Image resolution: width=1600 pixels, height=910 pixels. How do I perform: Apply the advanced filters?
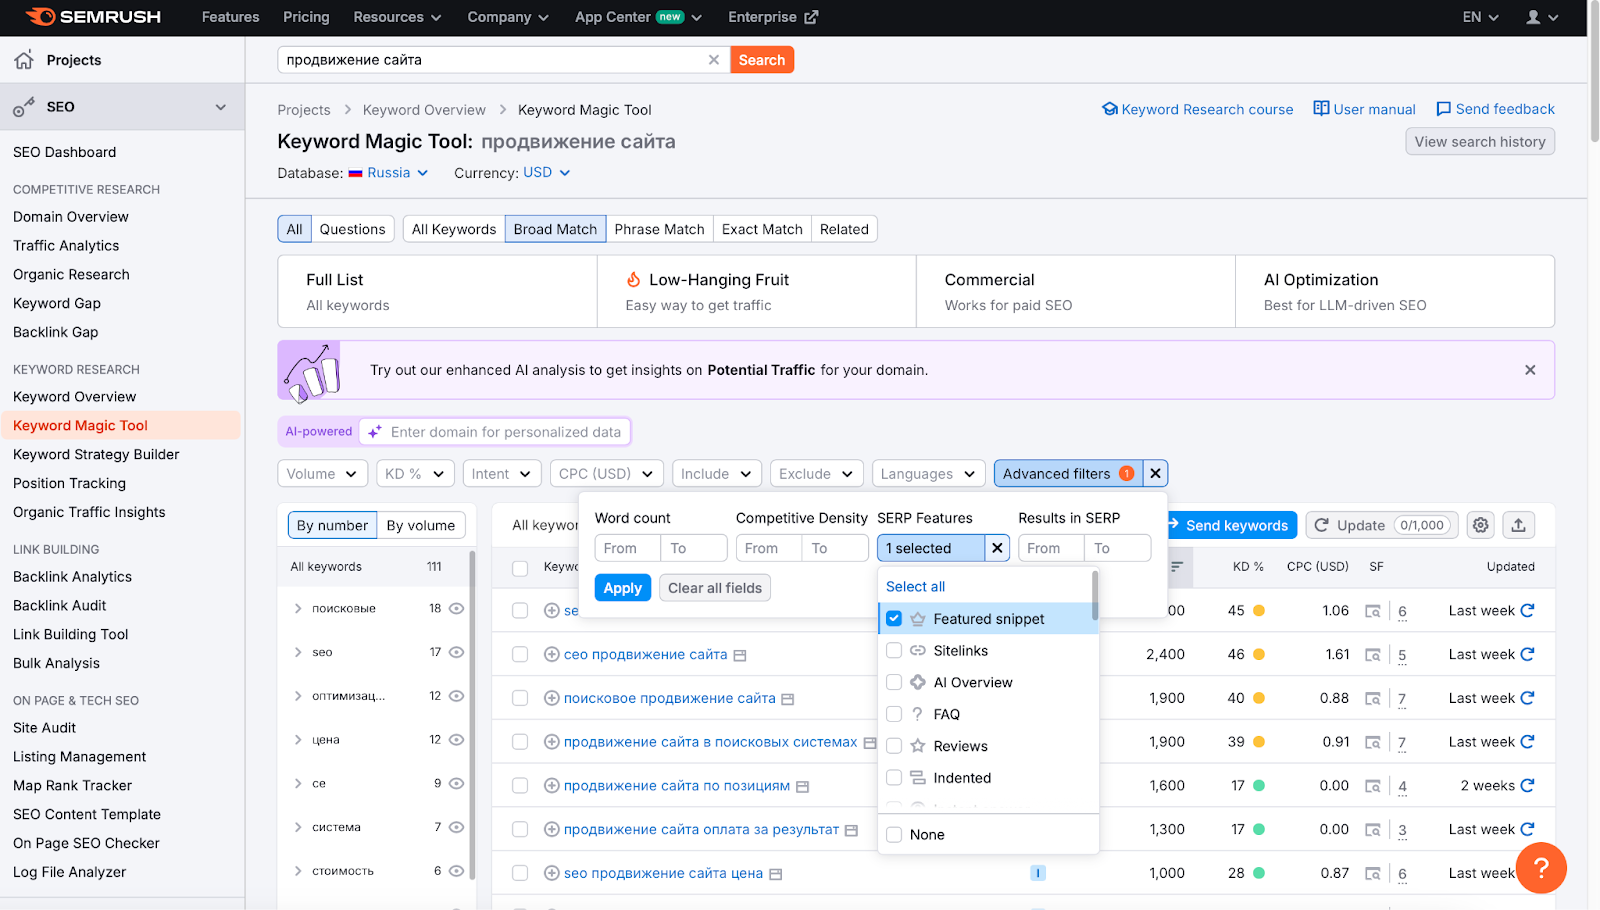point(622,587)
